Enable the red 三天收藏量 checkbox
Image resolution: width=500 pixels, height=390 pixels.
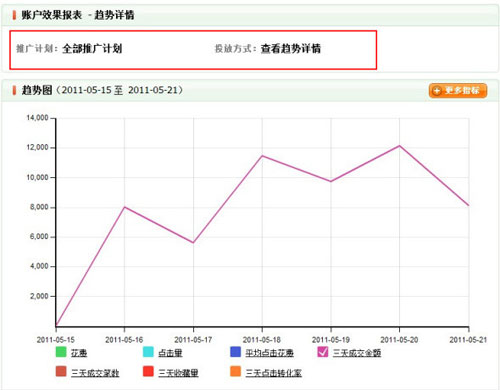point(148,371)
